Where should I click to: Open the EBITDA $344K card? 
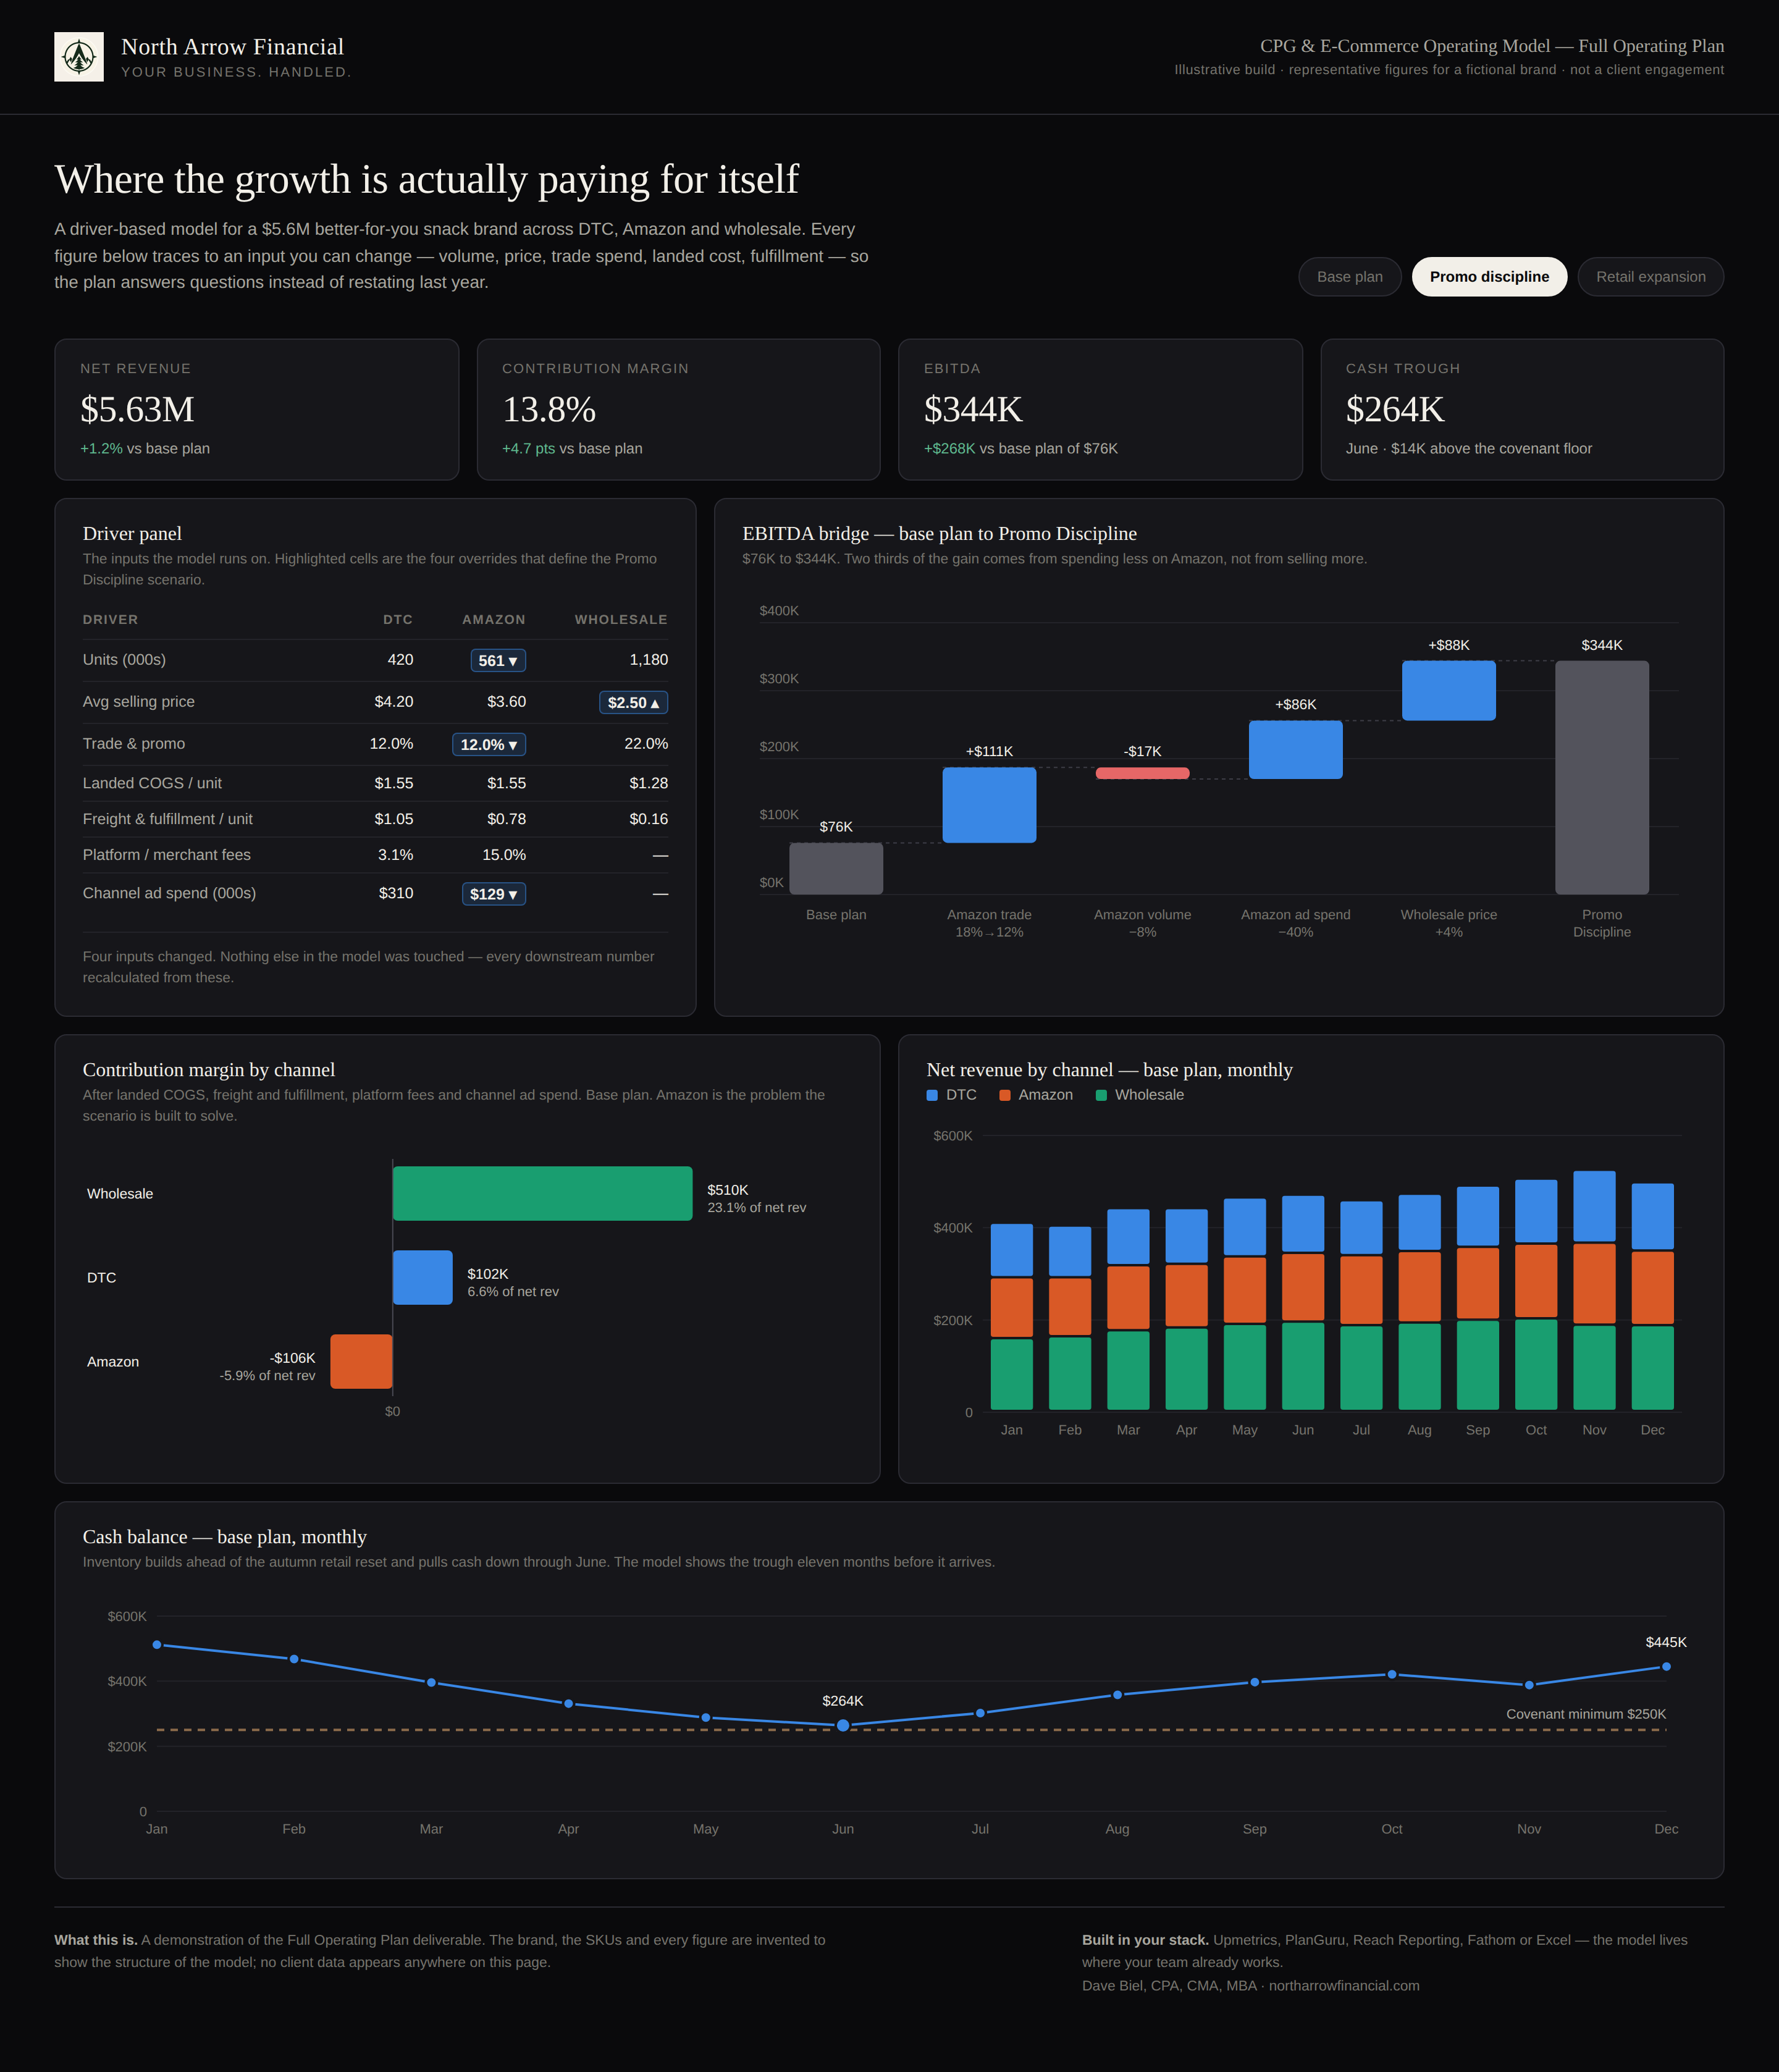click(1100, 410)
